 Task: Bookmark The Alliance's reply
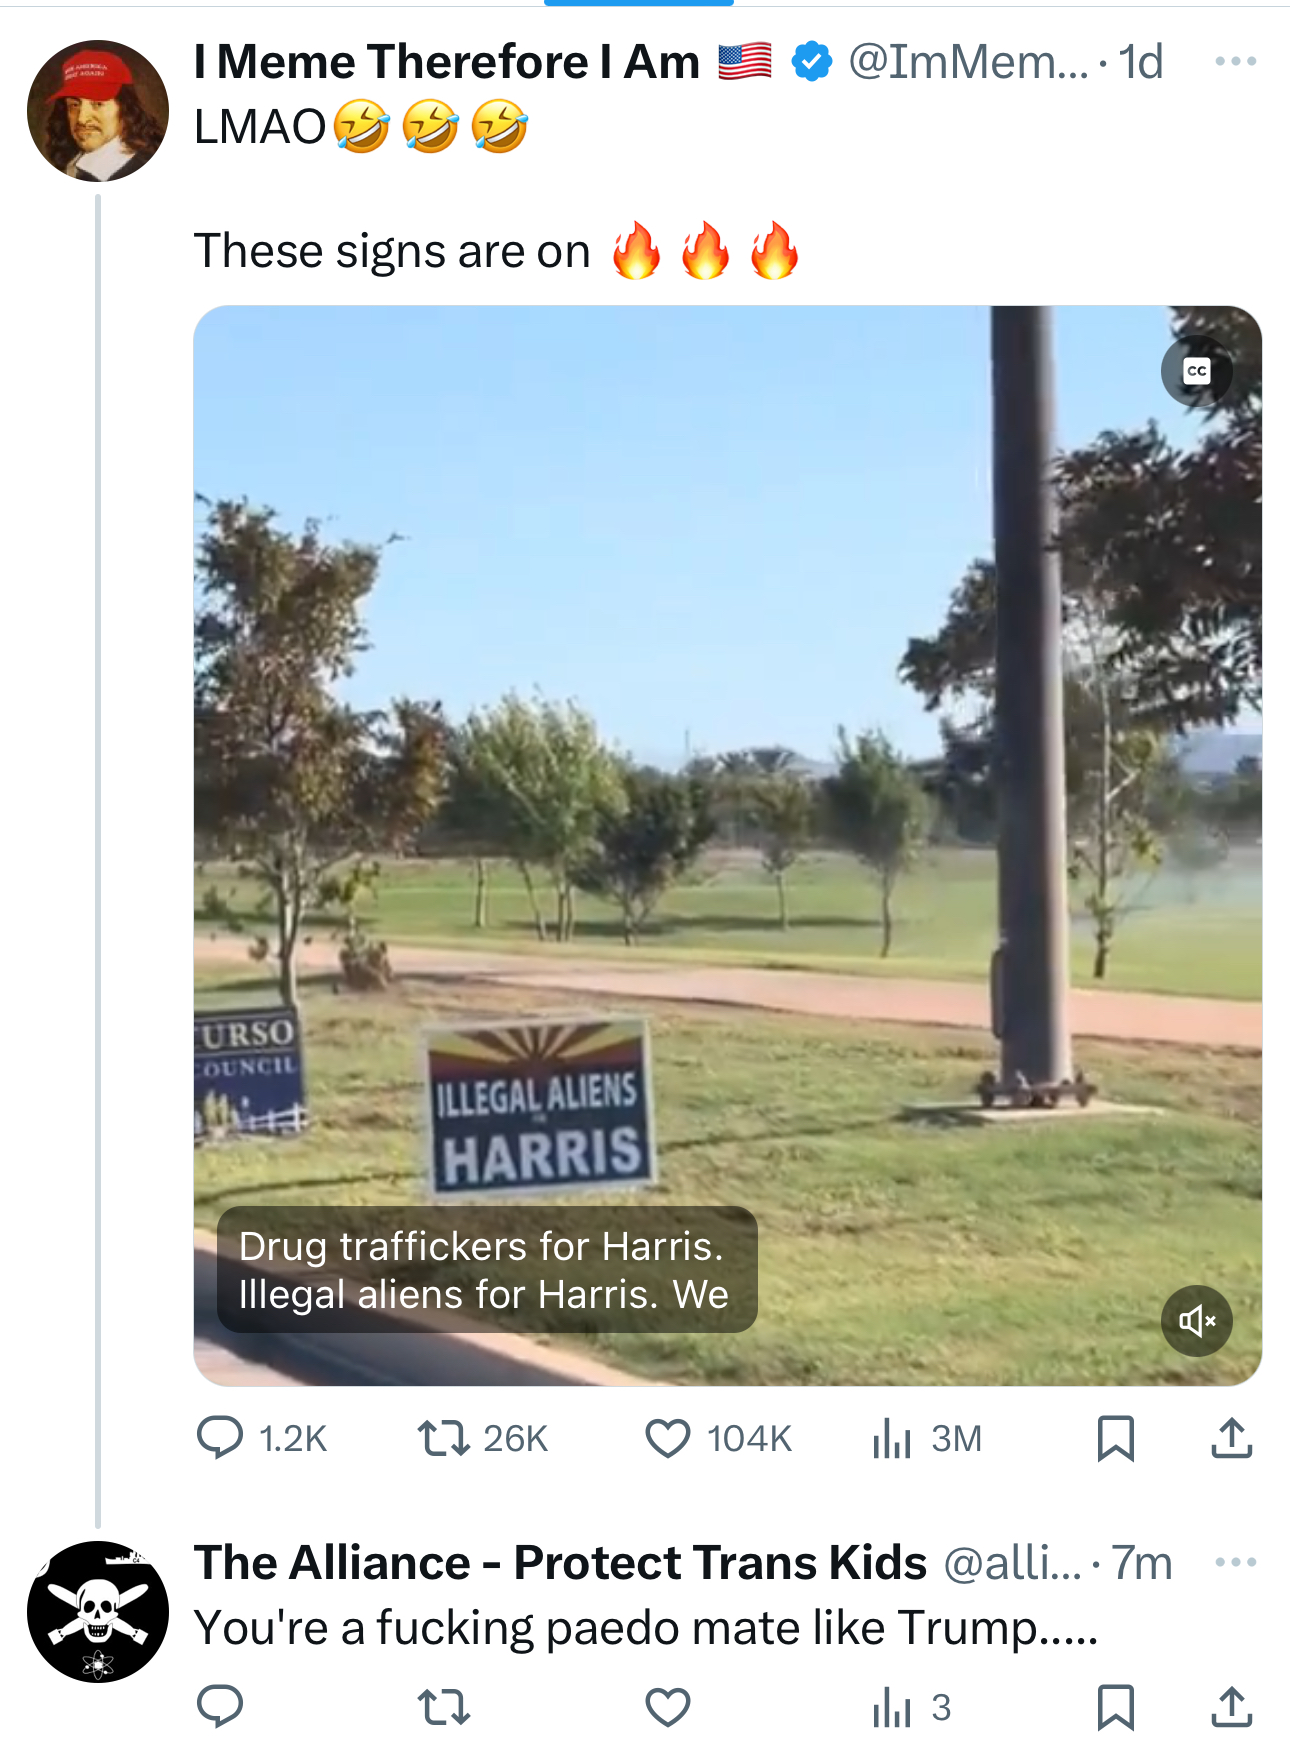[1115, 1706]
